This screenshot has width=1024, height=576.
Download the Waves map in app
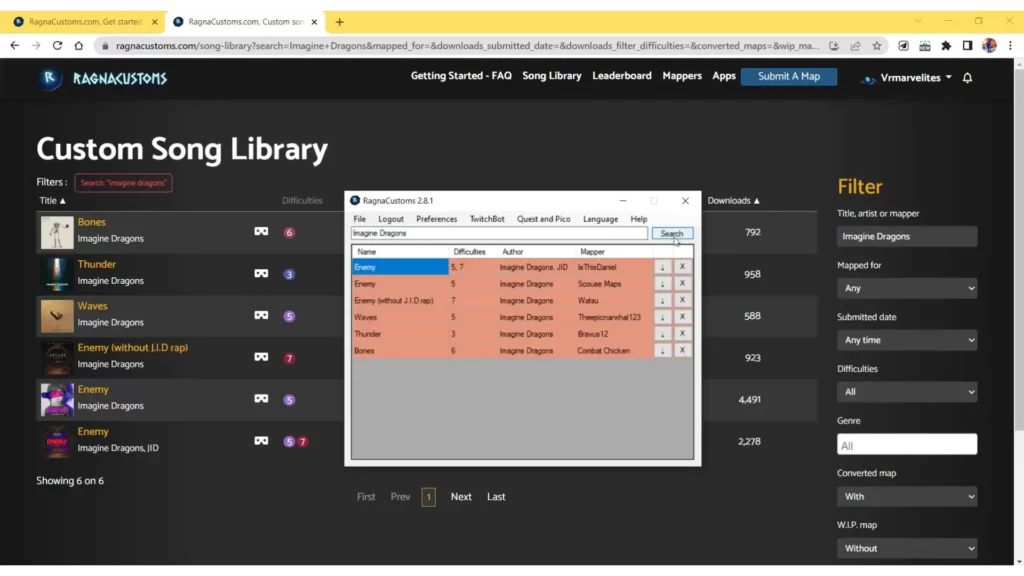pos(662,317)
